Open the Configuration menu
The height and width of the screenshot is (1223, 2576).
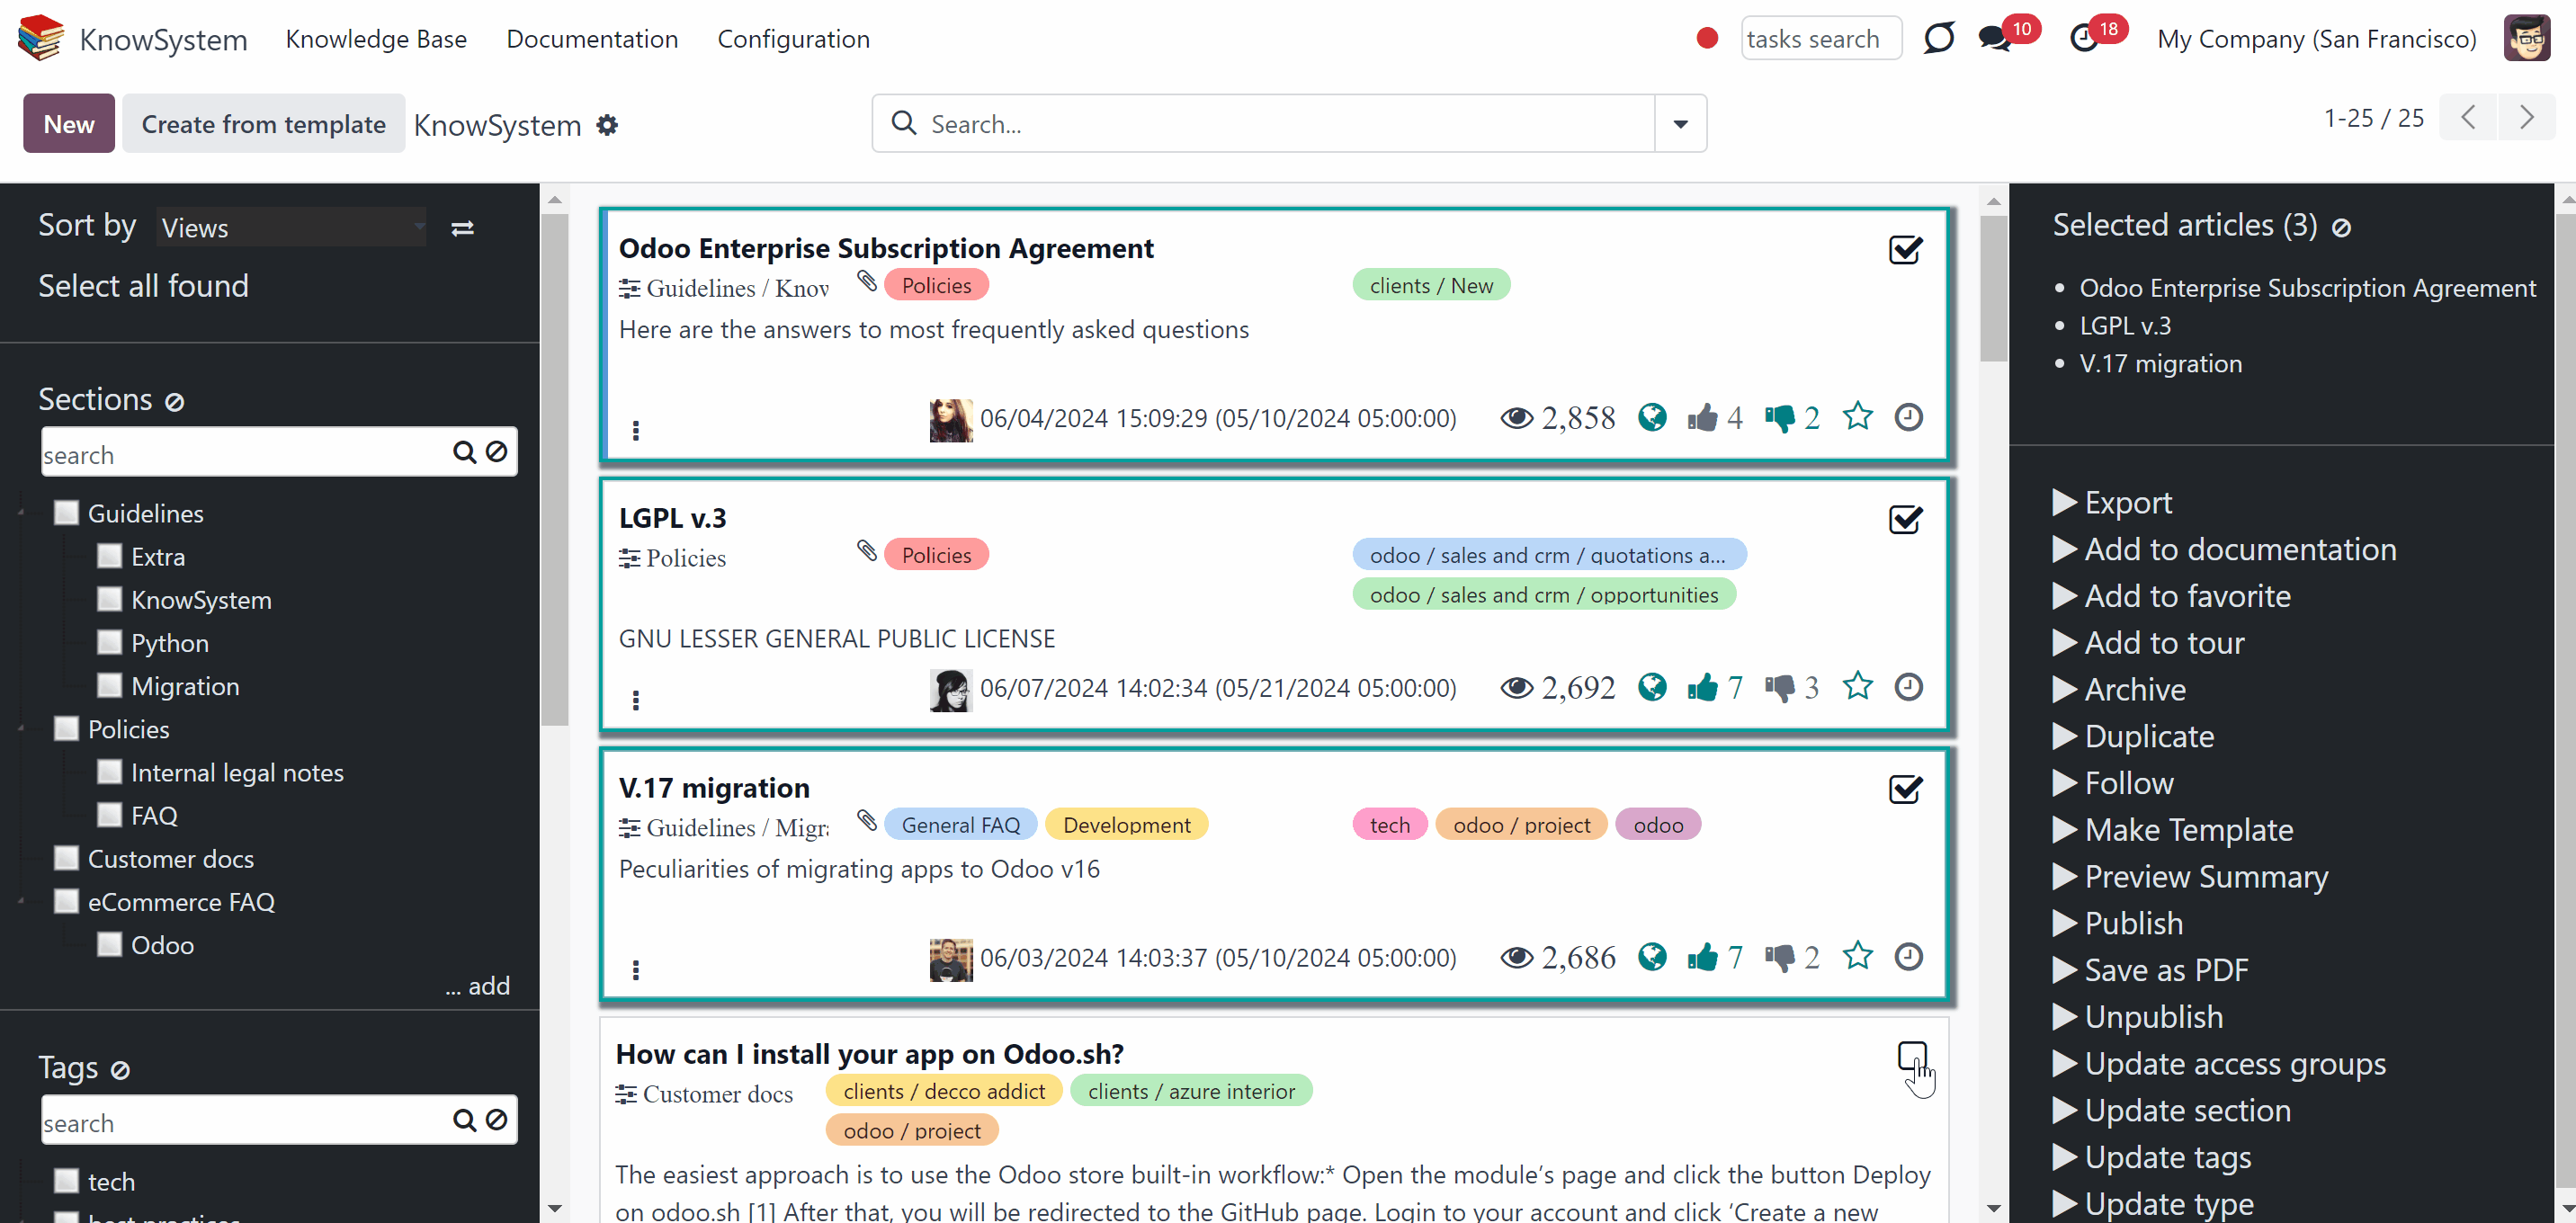793,39
